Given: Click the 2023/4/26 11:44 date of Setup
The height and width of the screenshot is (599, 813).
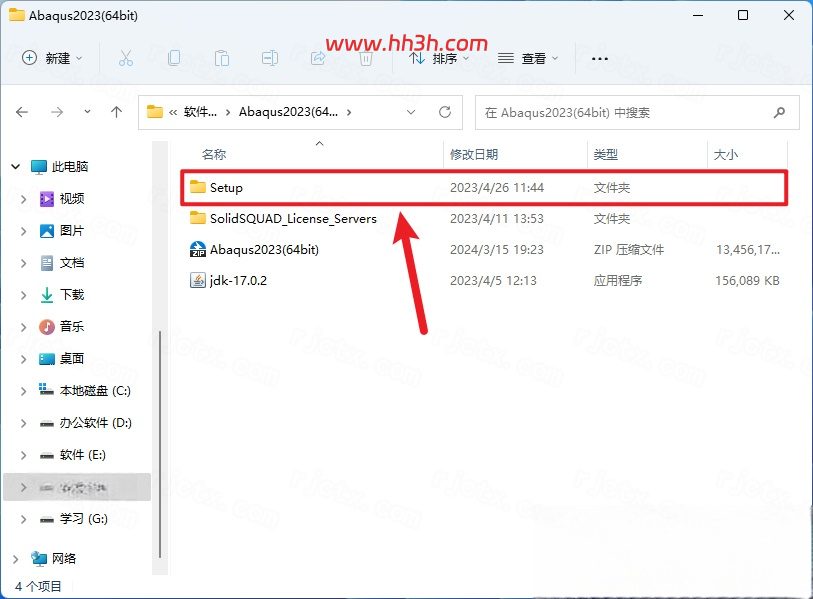Looking at the screenshot, I should point(497,187).
